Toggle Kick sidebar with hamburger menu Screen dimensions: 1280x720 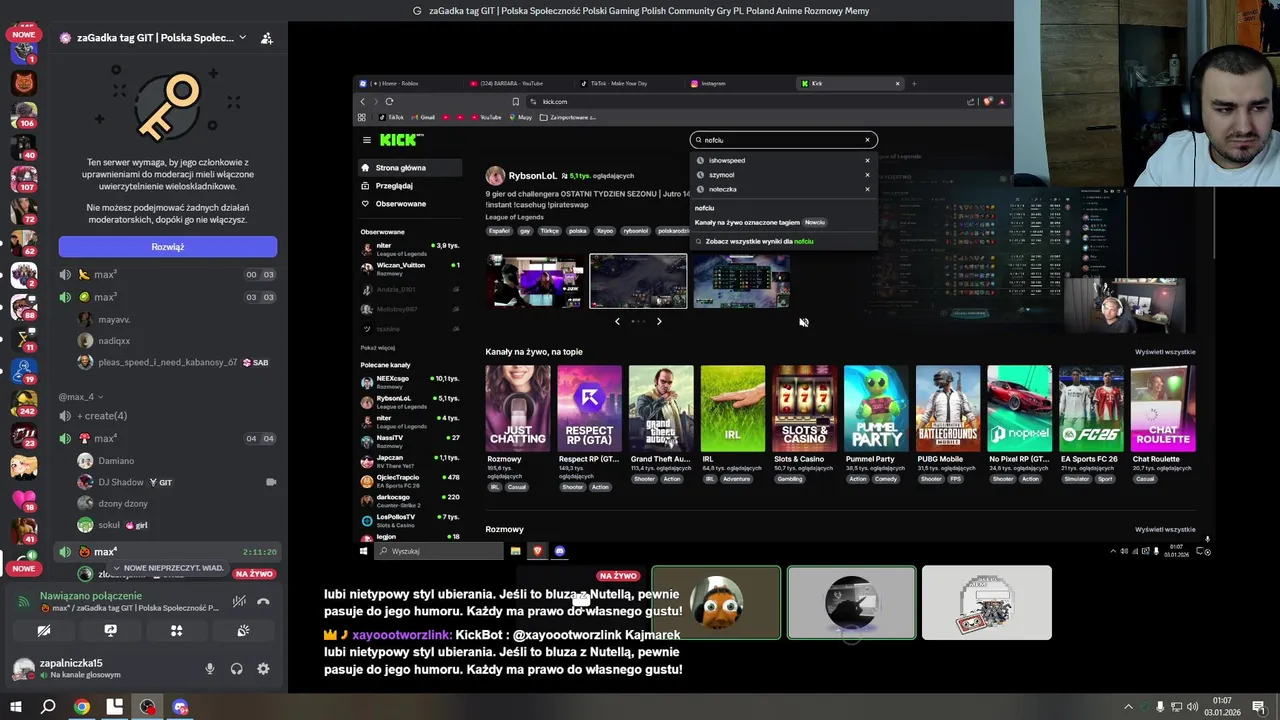click(x=367, y=140)
